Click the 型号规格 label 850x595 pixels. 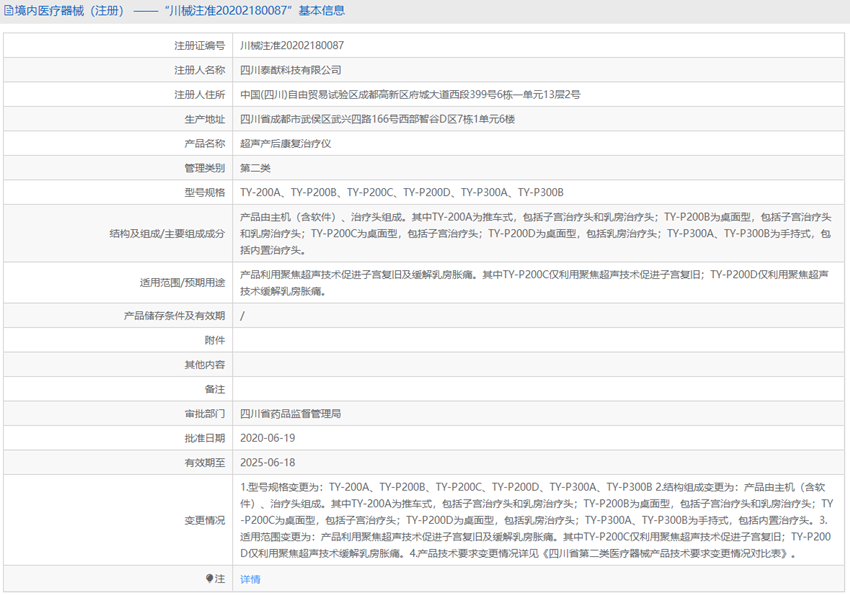click(x=204, y=192)
